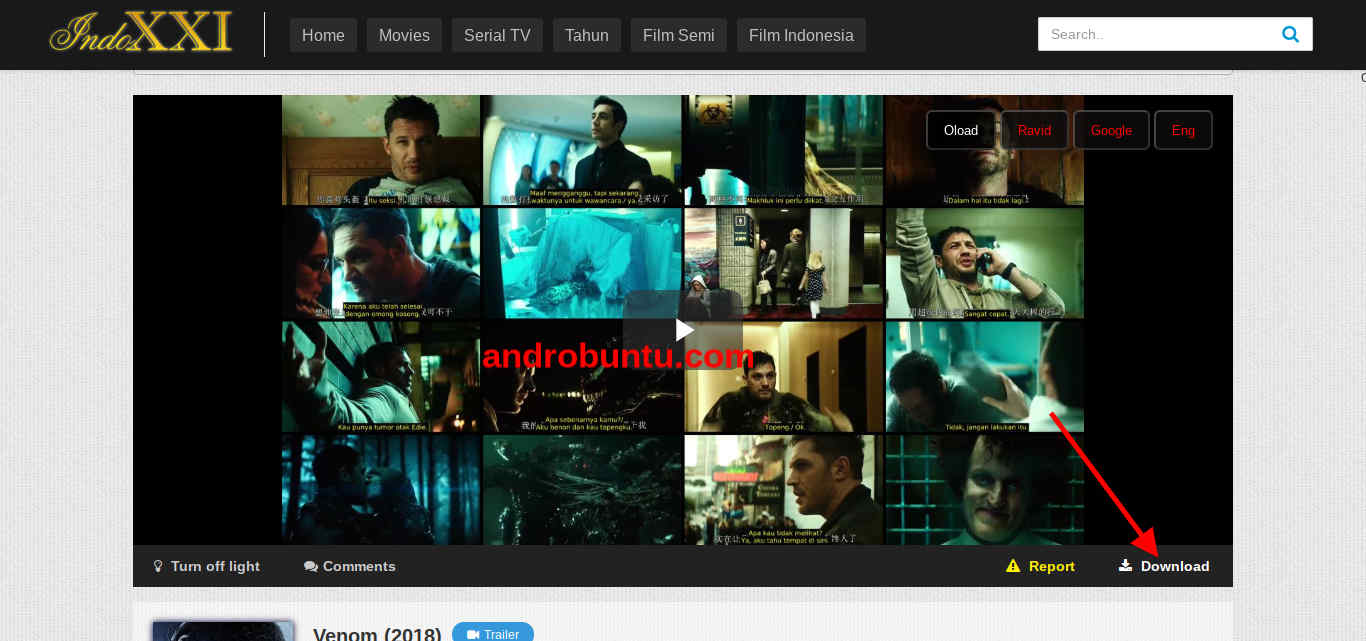Click the download arrow icon in the player bar

click(x=1124, y=566)
